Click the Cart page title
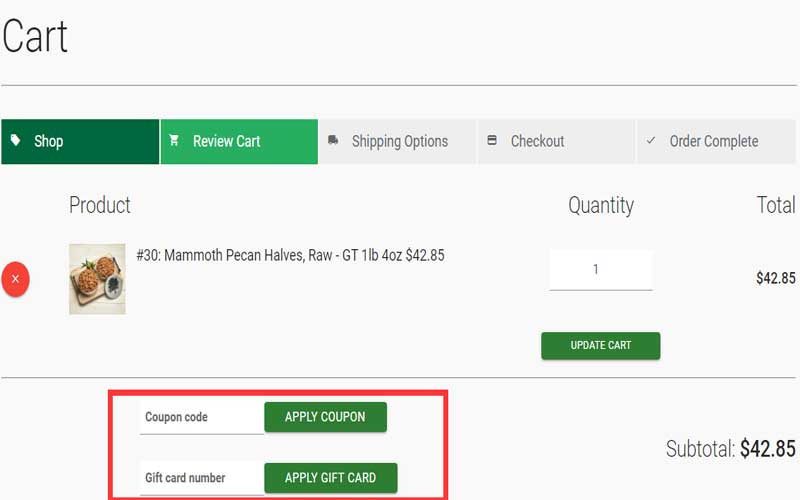The height and width of the screenshot is (500, 800). (x=35, y=36)
